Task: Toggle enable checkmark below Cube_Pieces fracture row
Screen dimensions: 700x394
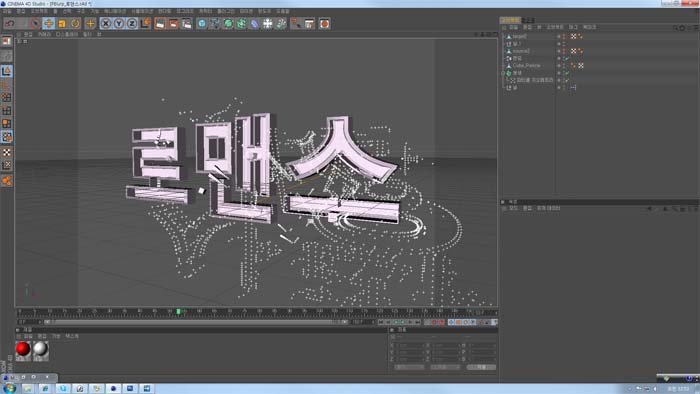Action: click(567, 80)
